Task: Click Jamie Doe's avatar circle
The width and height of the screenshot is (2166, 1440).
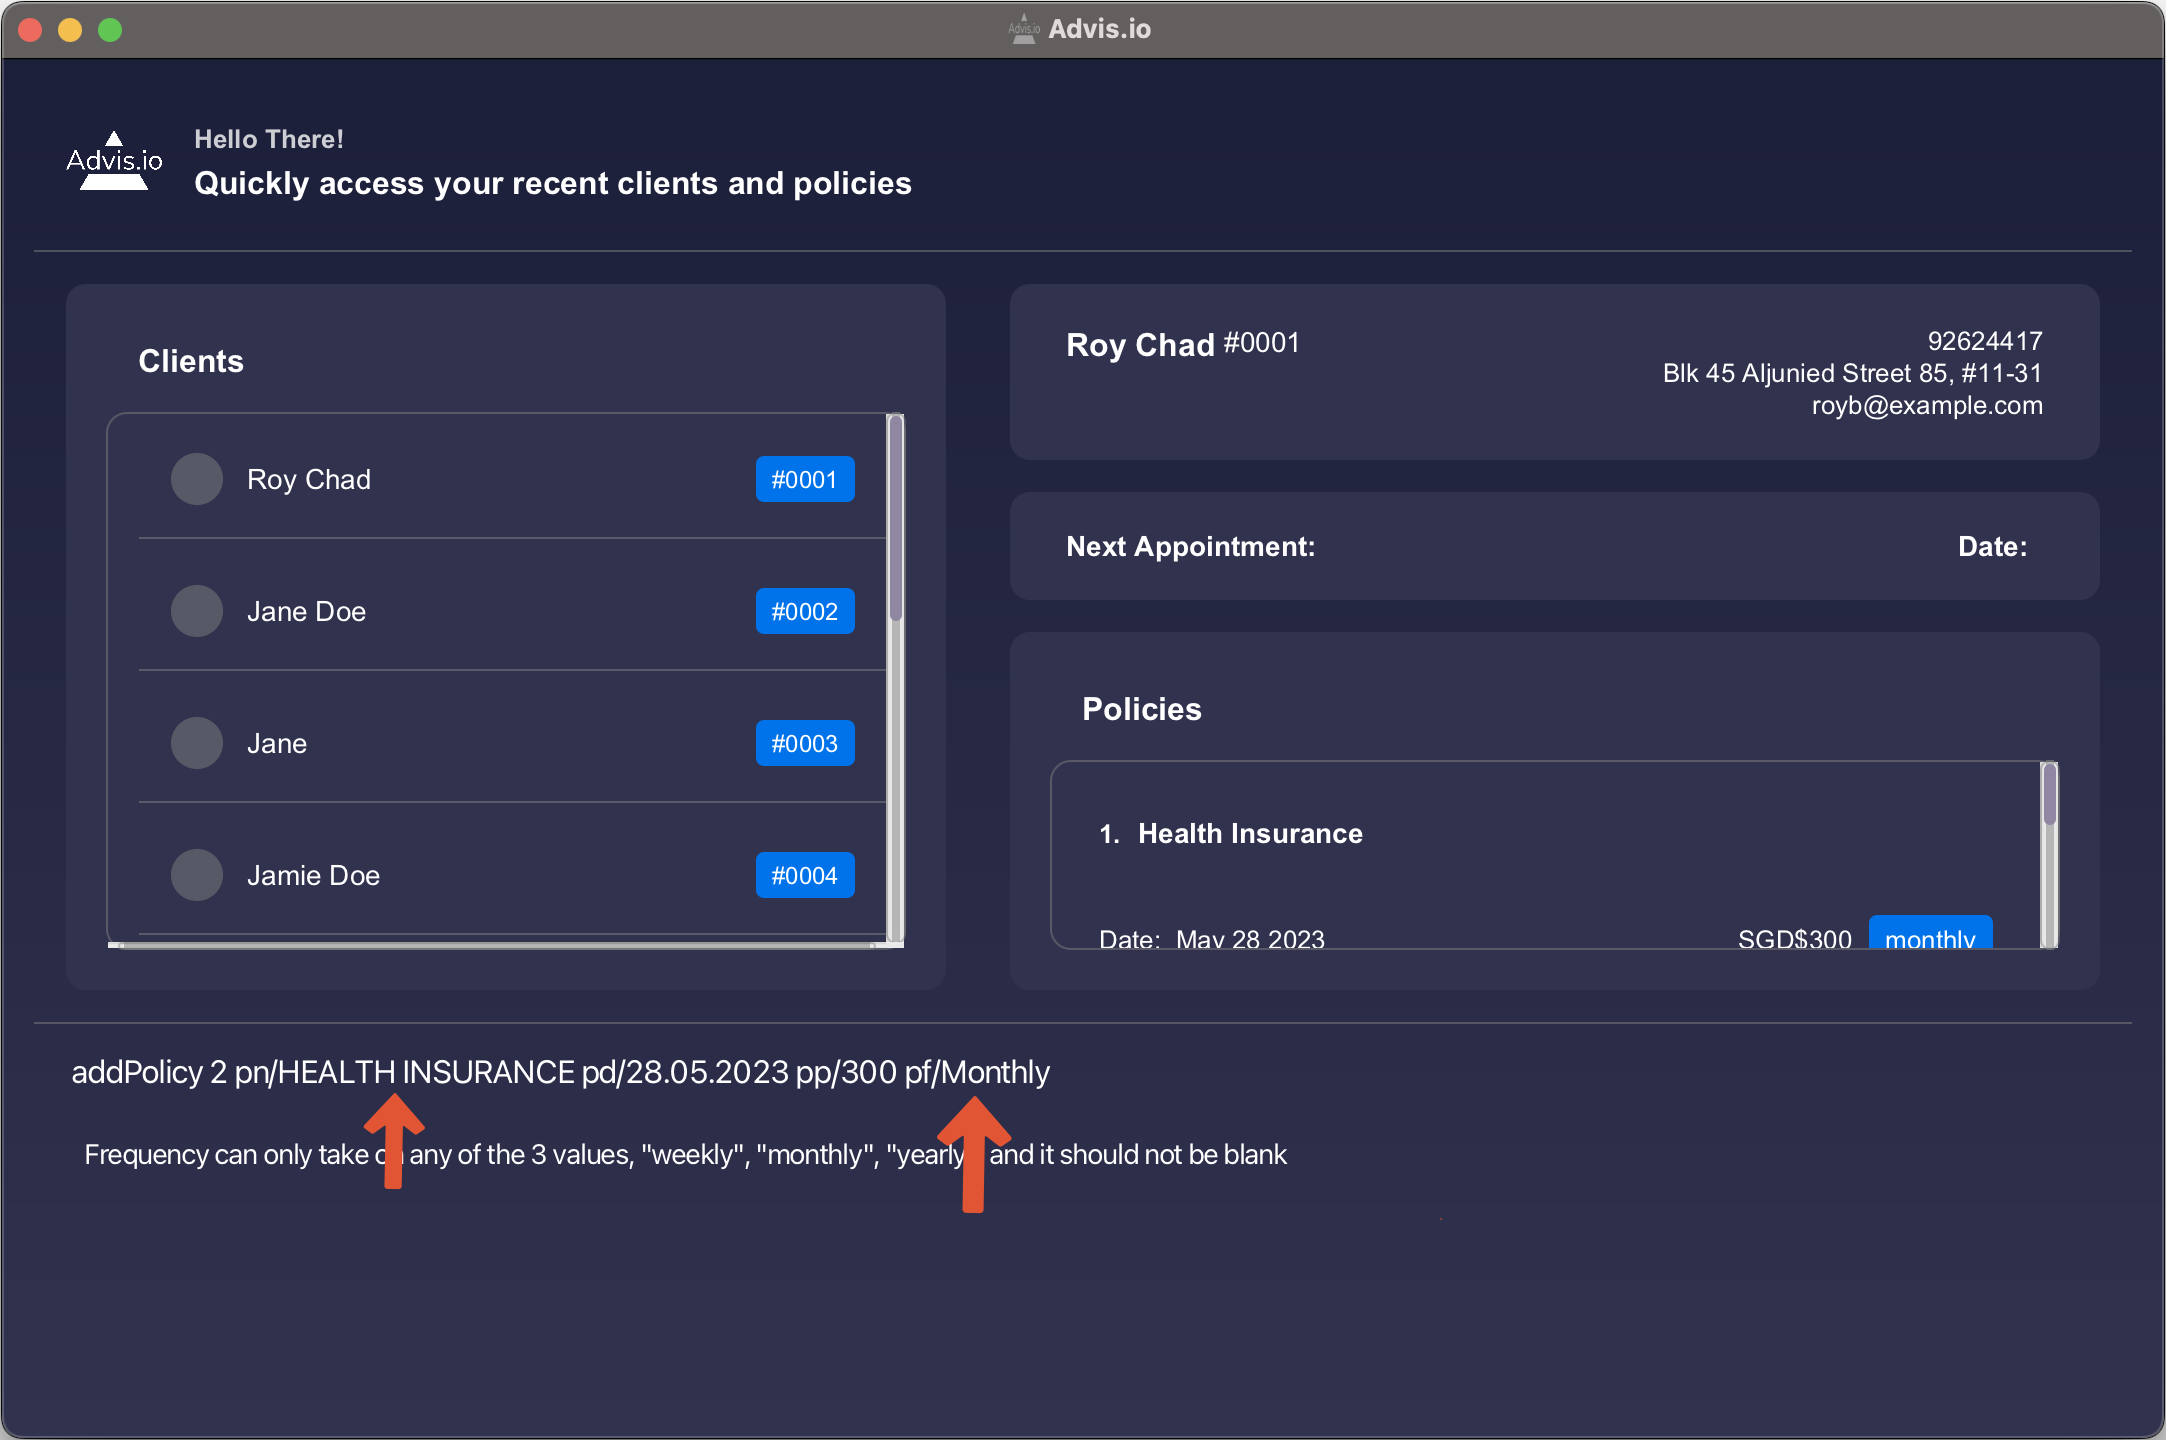Action: [x=197, y=875]
